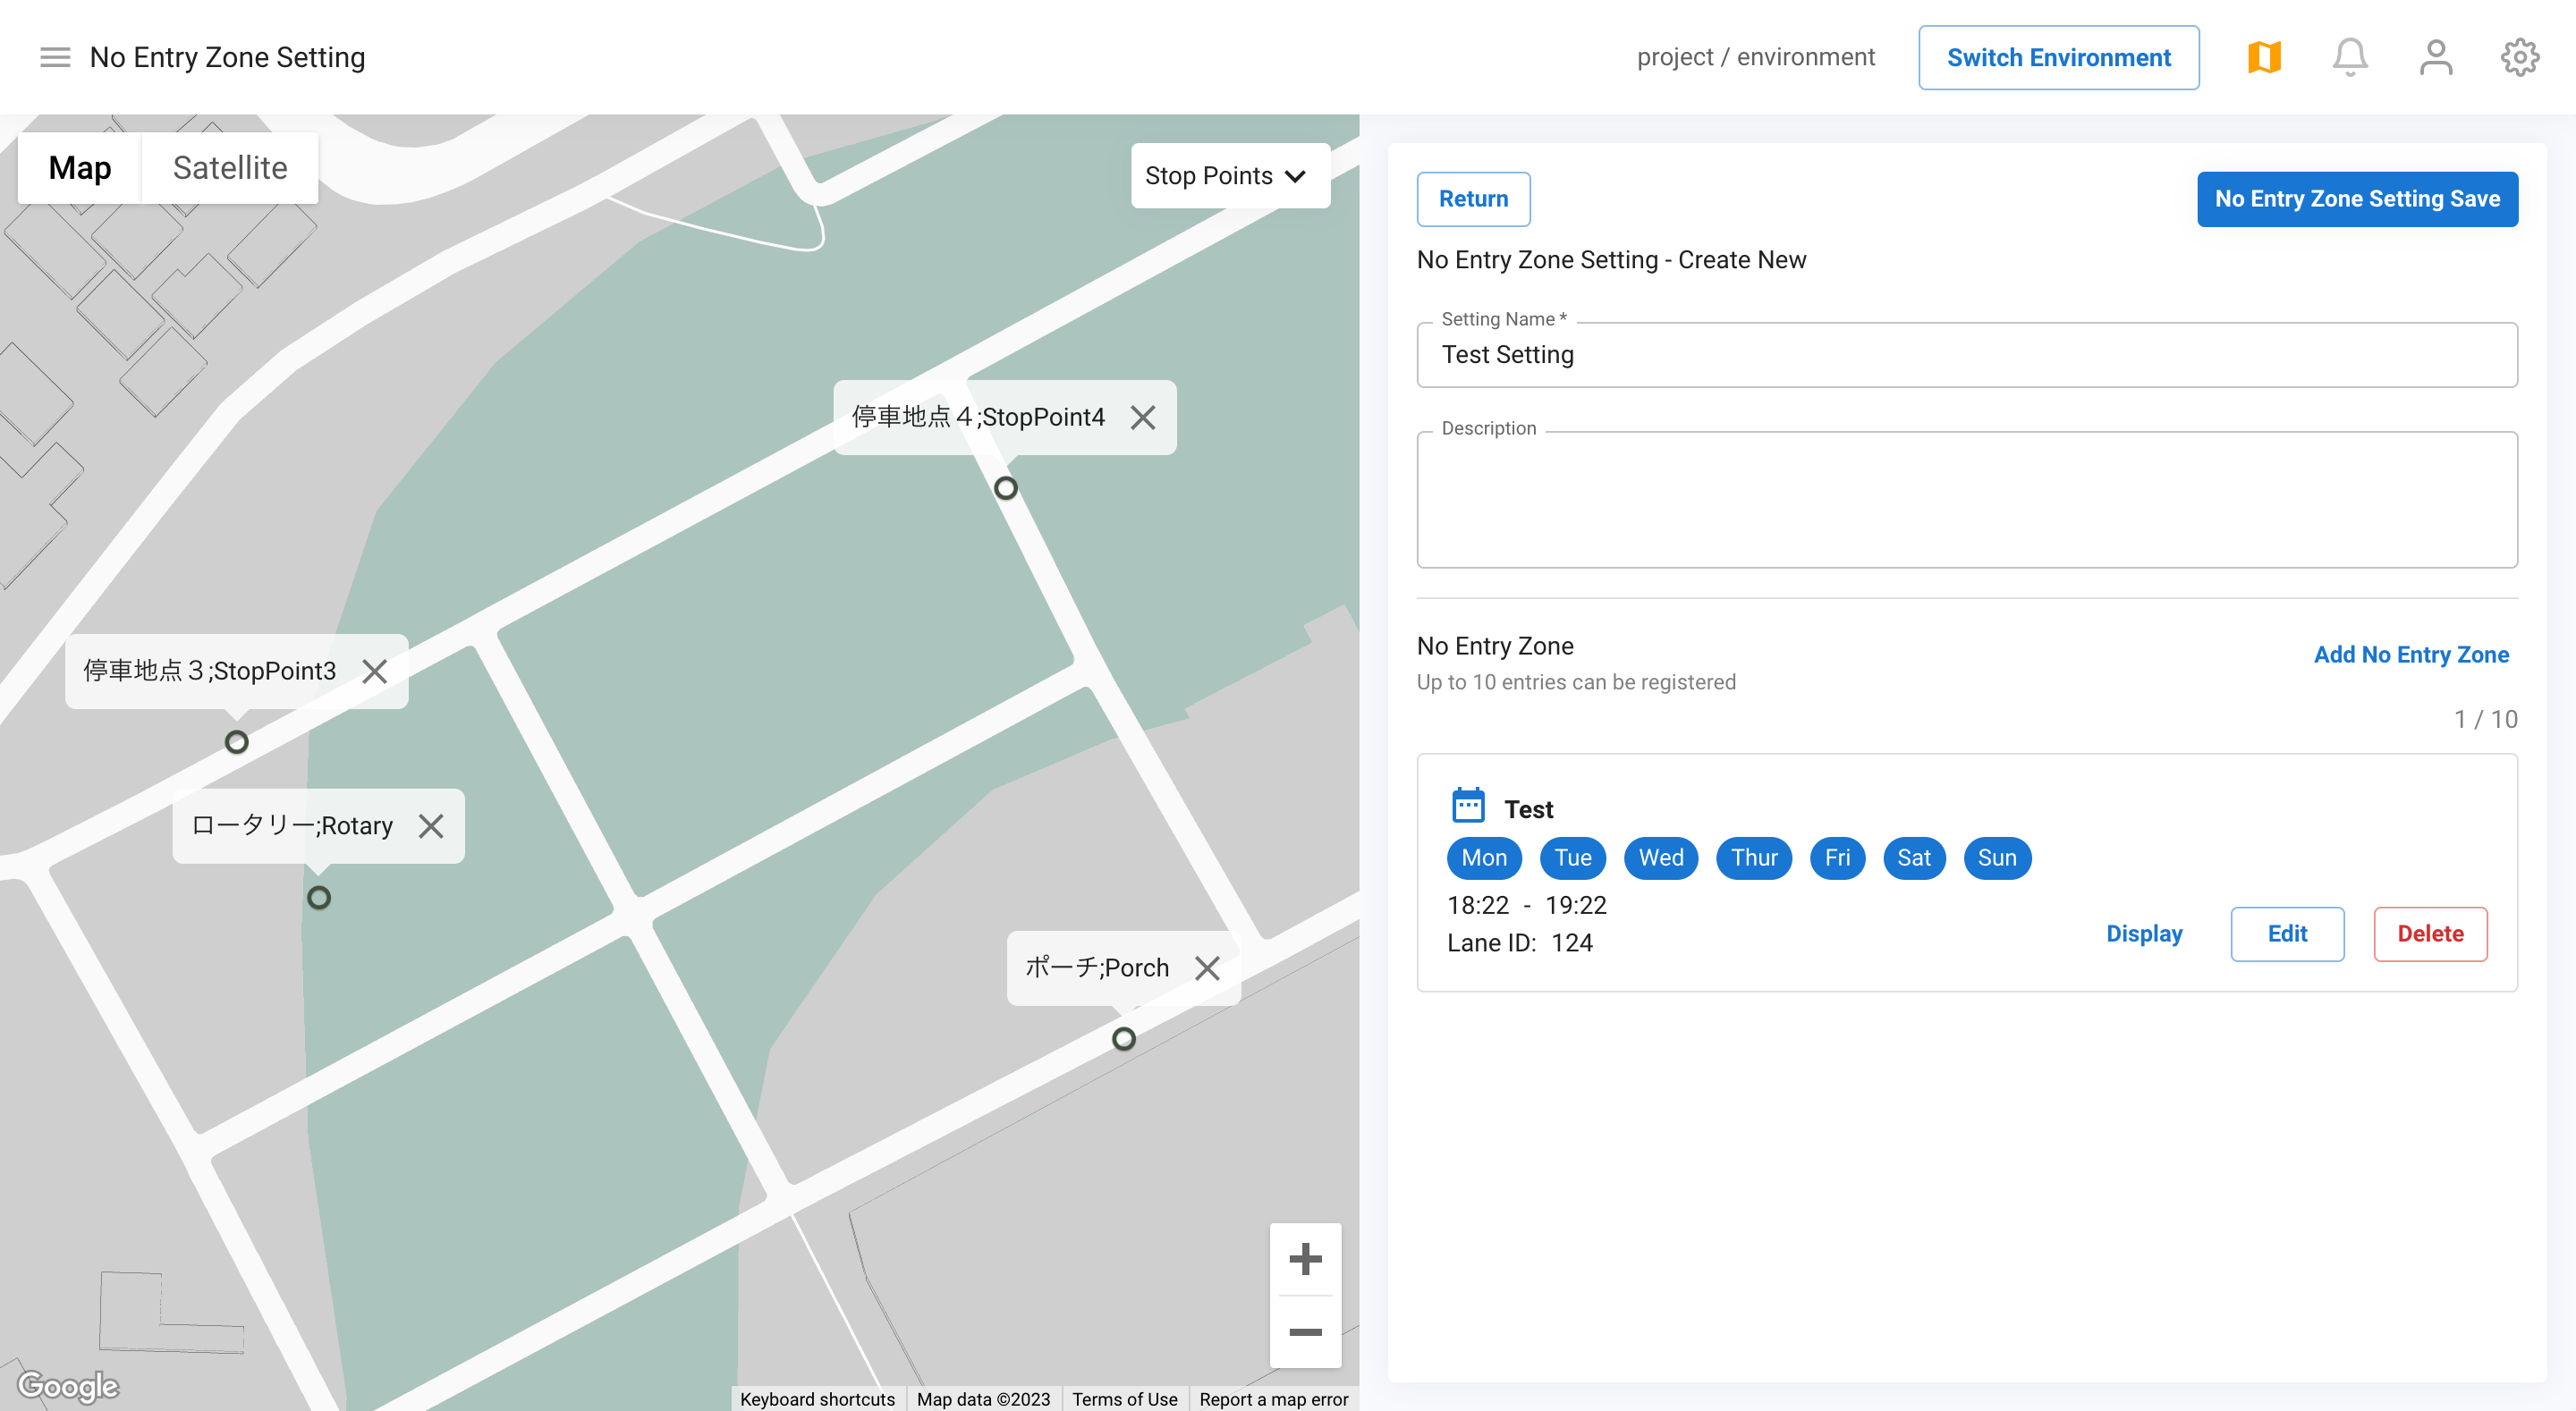Click the Google logo on map
The image size is (2576, 1411).
pyautogui.click(x=68, y=1386)
